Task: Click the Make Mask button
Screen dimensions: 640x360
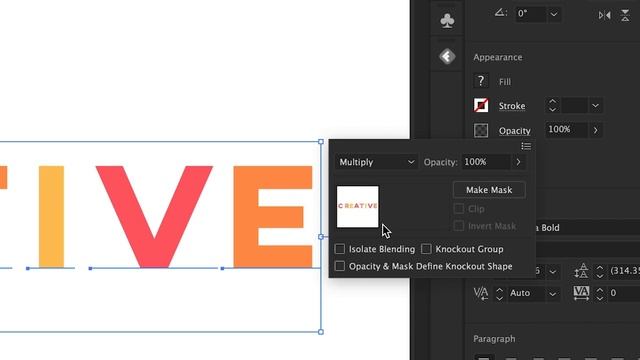Action: 489,190
